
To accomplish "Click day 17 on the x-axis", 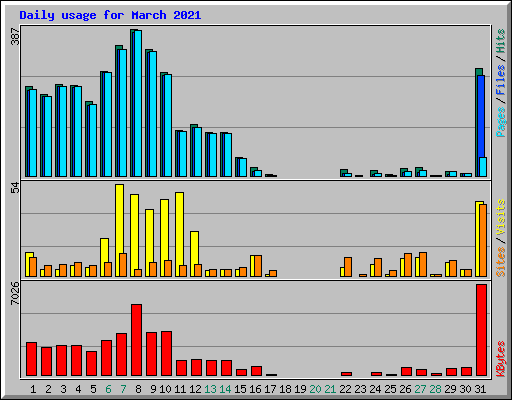I will 270,389.
